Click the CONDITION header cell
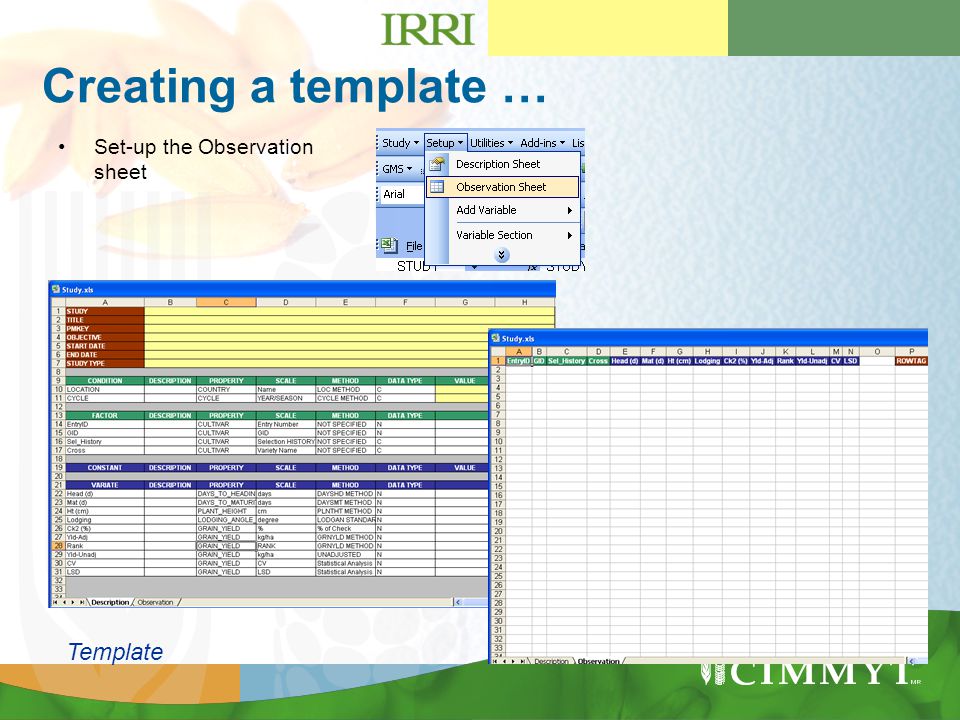Screen dimensions: 960x720 pyautogui.click(x=105, y=381)
